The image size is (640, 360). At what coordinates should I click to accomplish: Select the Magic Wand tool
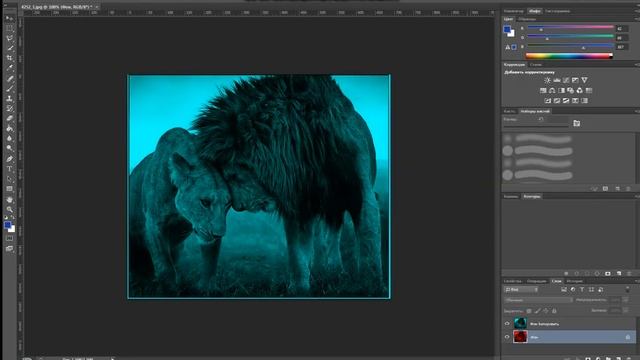tap(9, 48)
